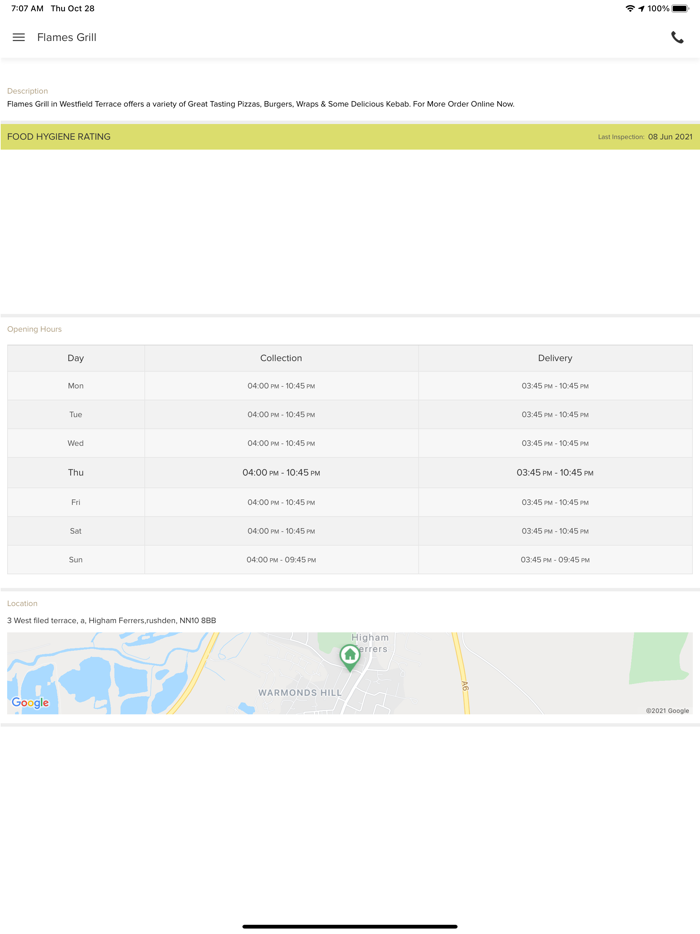Select the Fri row day cell
Viewport: 700px width, 934px height.
click(x=76, y=502)
